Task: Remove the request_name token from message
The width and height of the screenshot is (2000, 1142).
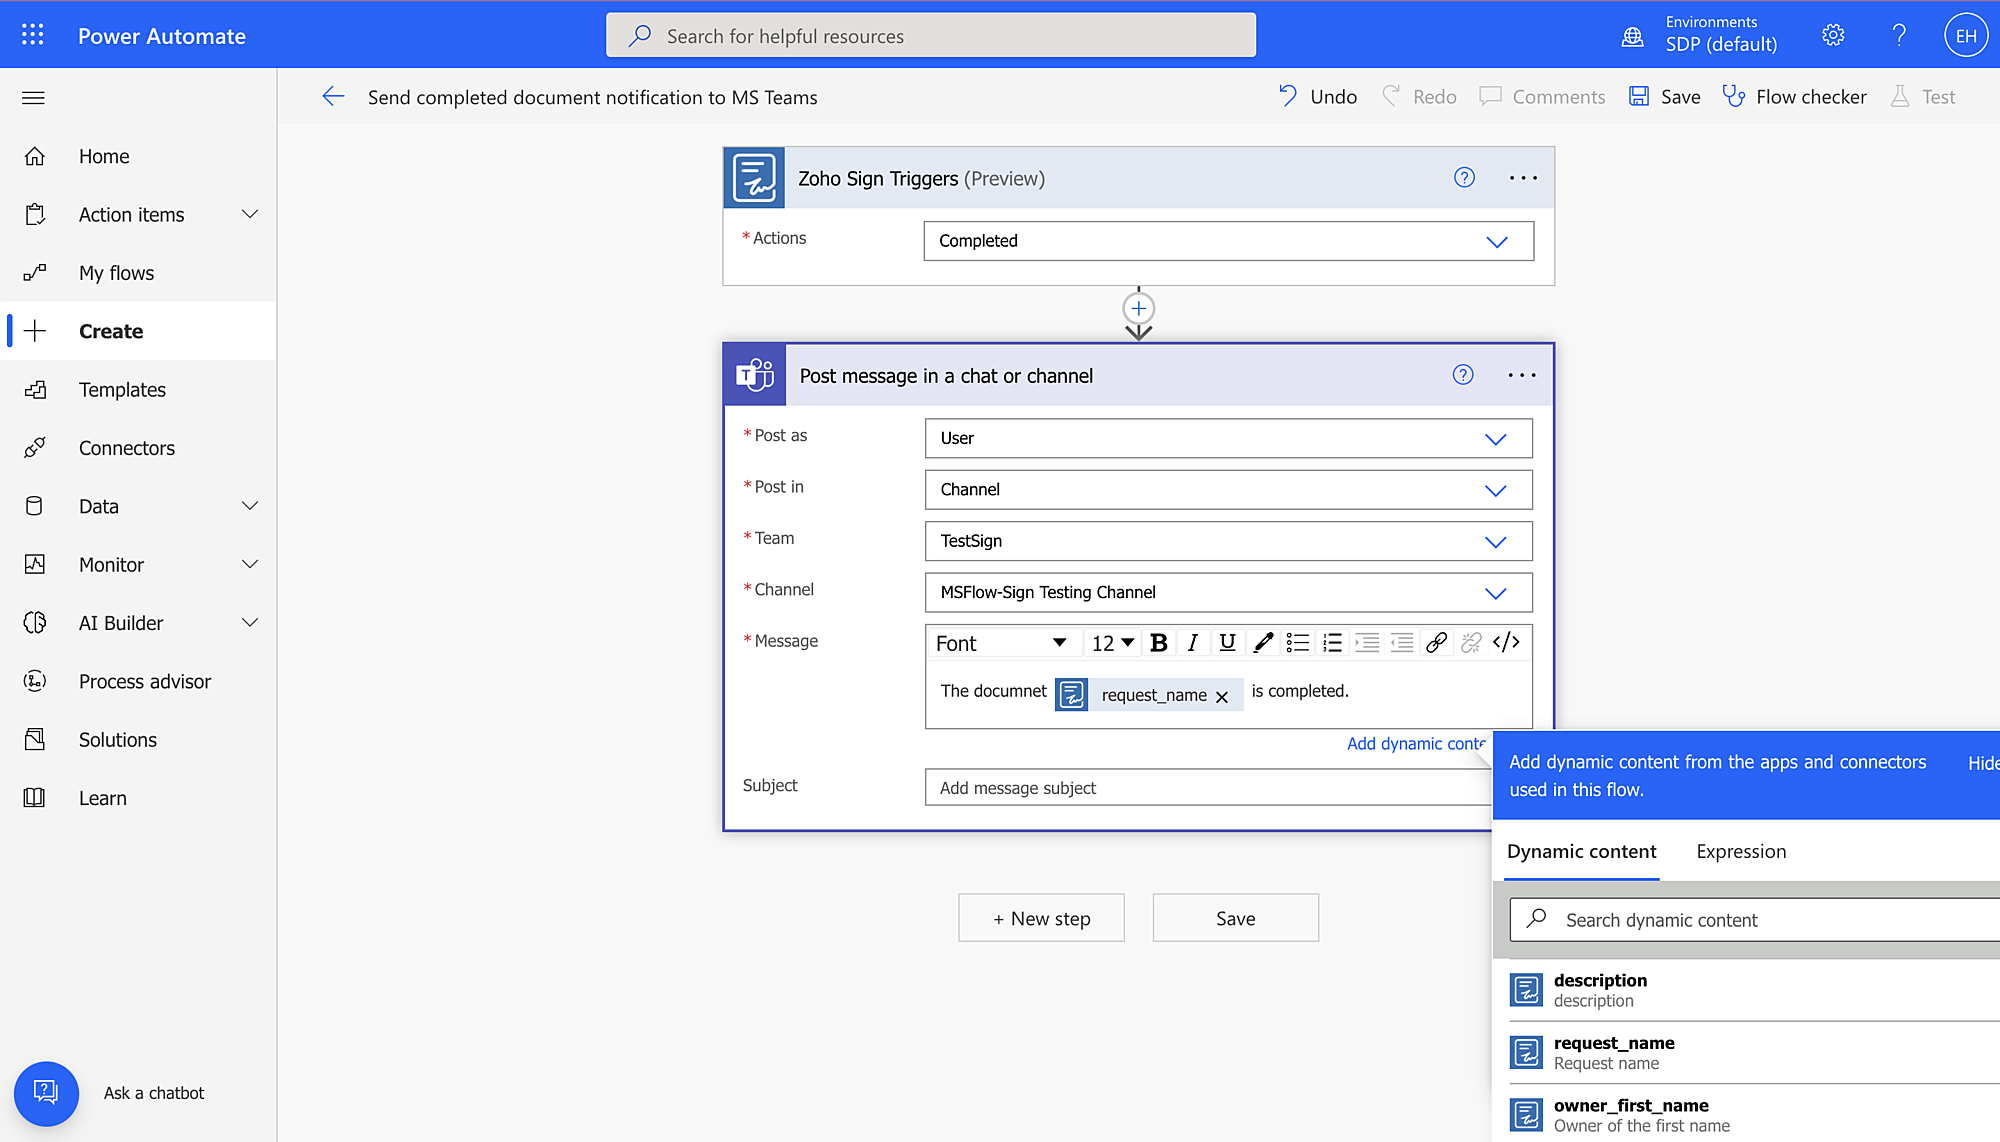Action: pyautogui.click(x=1222, y=697)
